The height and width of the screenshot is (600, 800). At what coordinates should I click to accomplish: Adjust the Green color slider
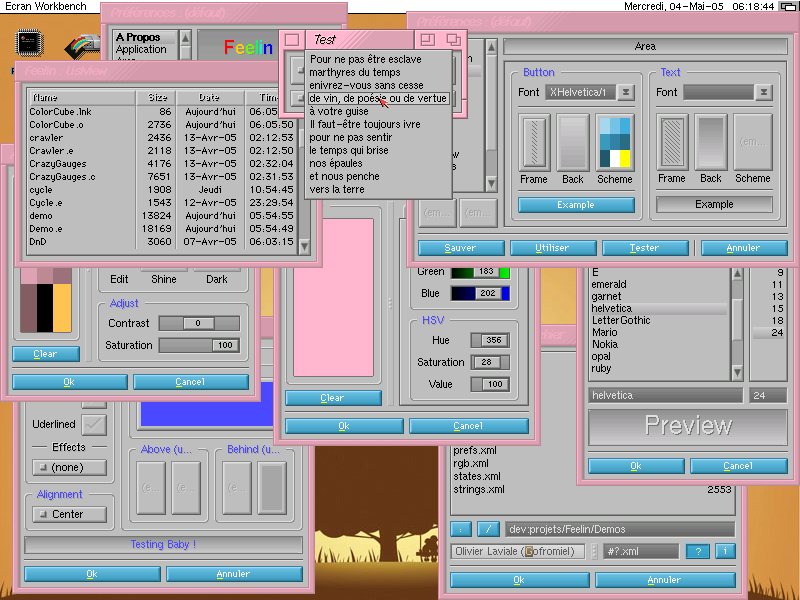[480, 272]
